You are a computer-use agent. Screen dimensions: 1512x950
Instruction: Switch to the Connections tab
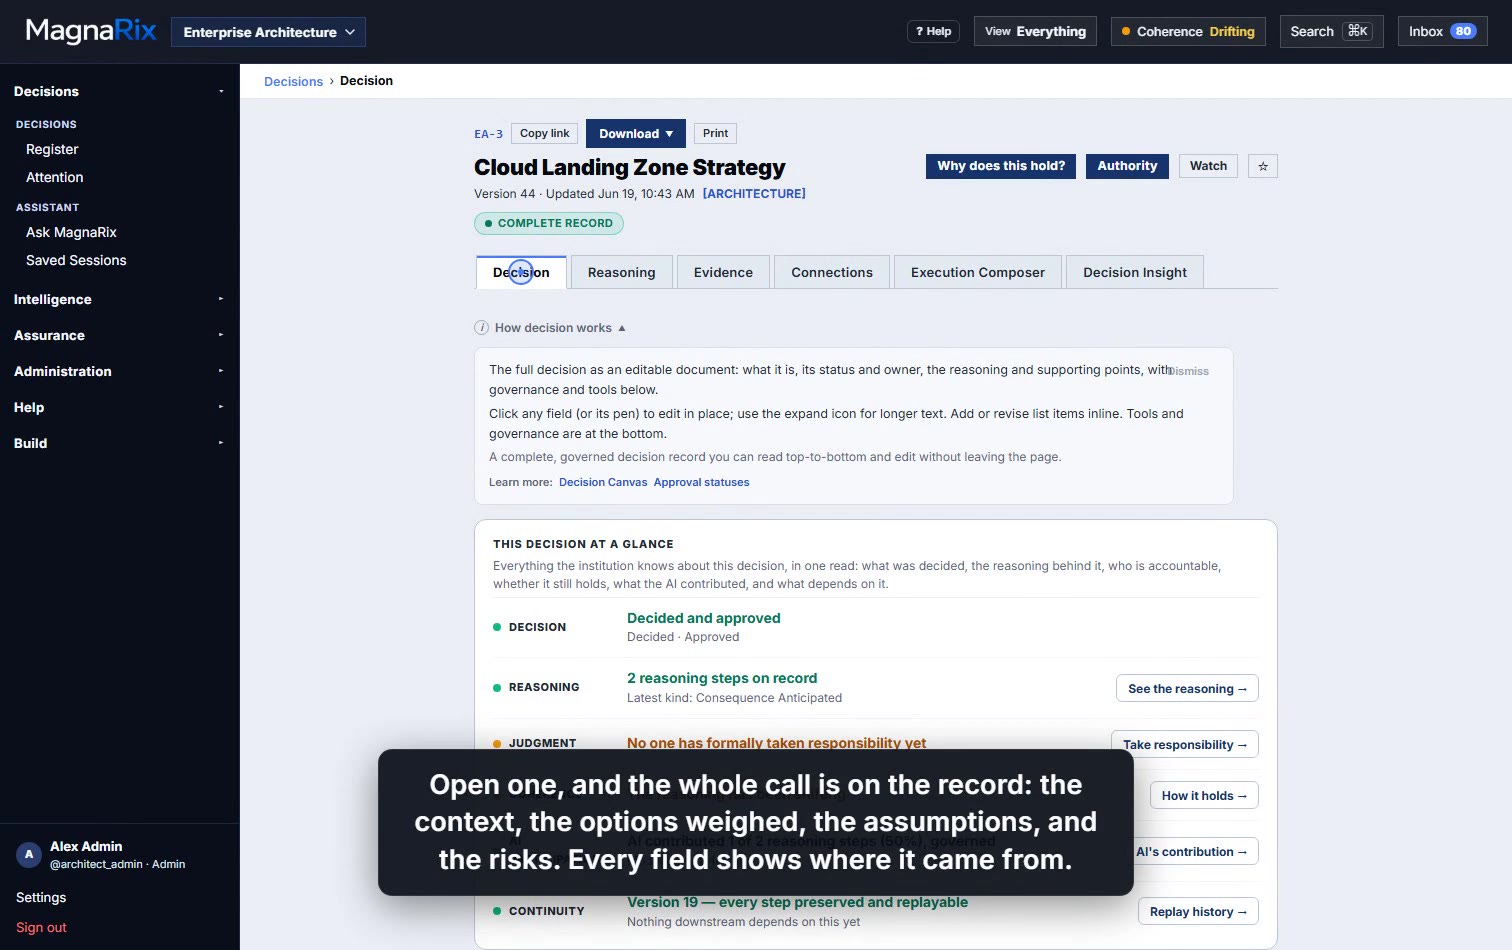click(x=832, y=272)
